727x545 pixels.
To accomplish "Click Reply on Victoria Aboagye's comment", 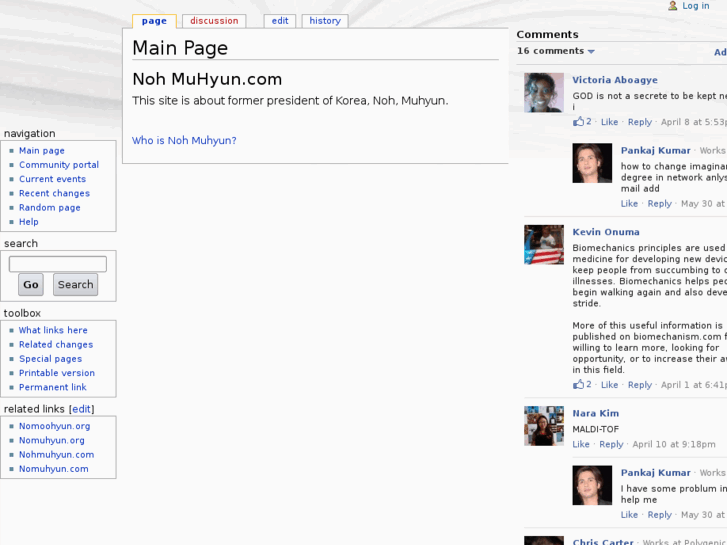I will (640, 122).
